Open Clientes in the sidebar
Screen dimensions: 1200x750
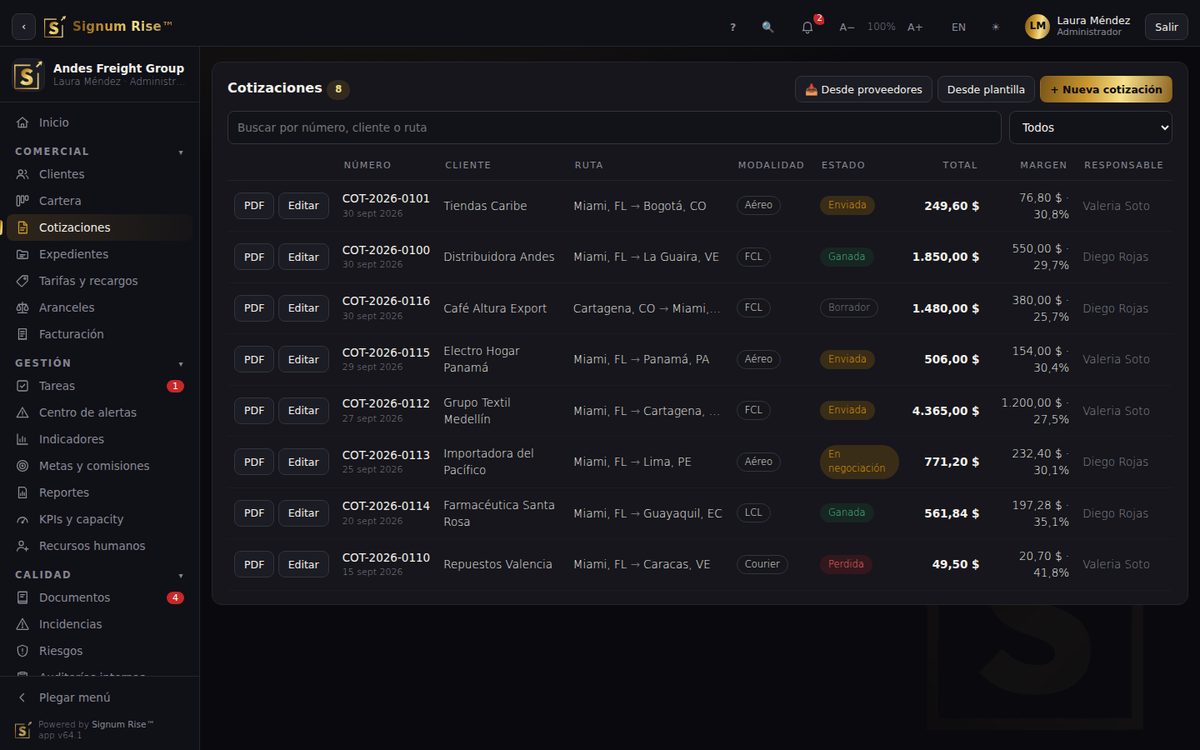coord(100,174)
